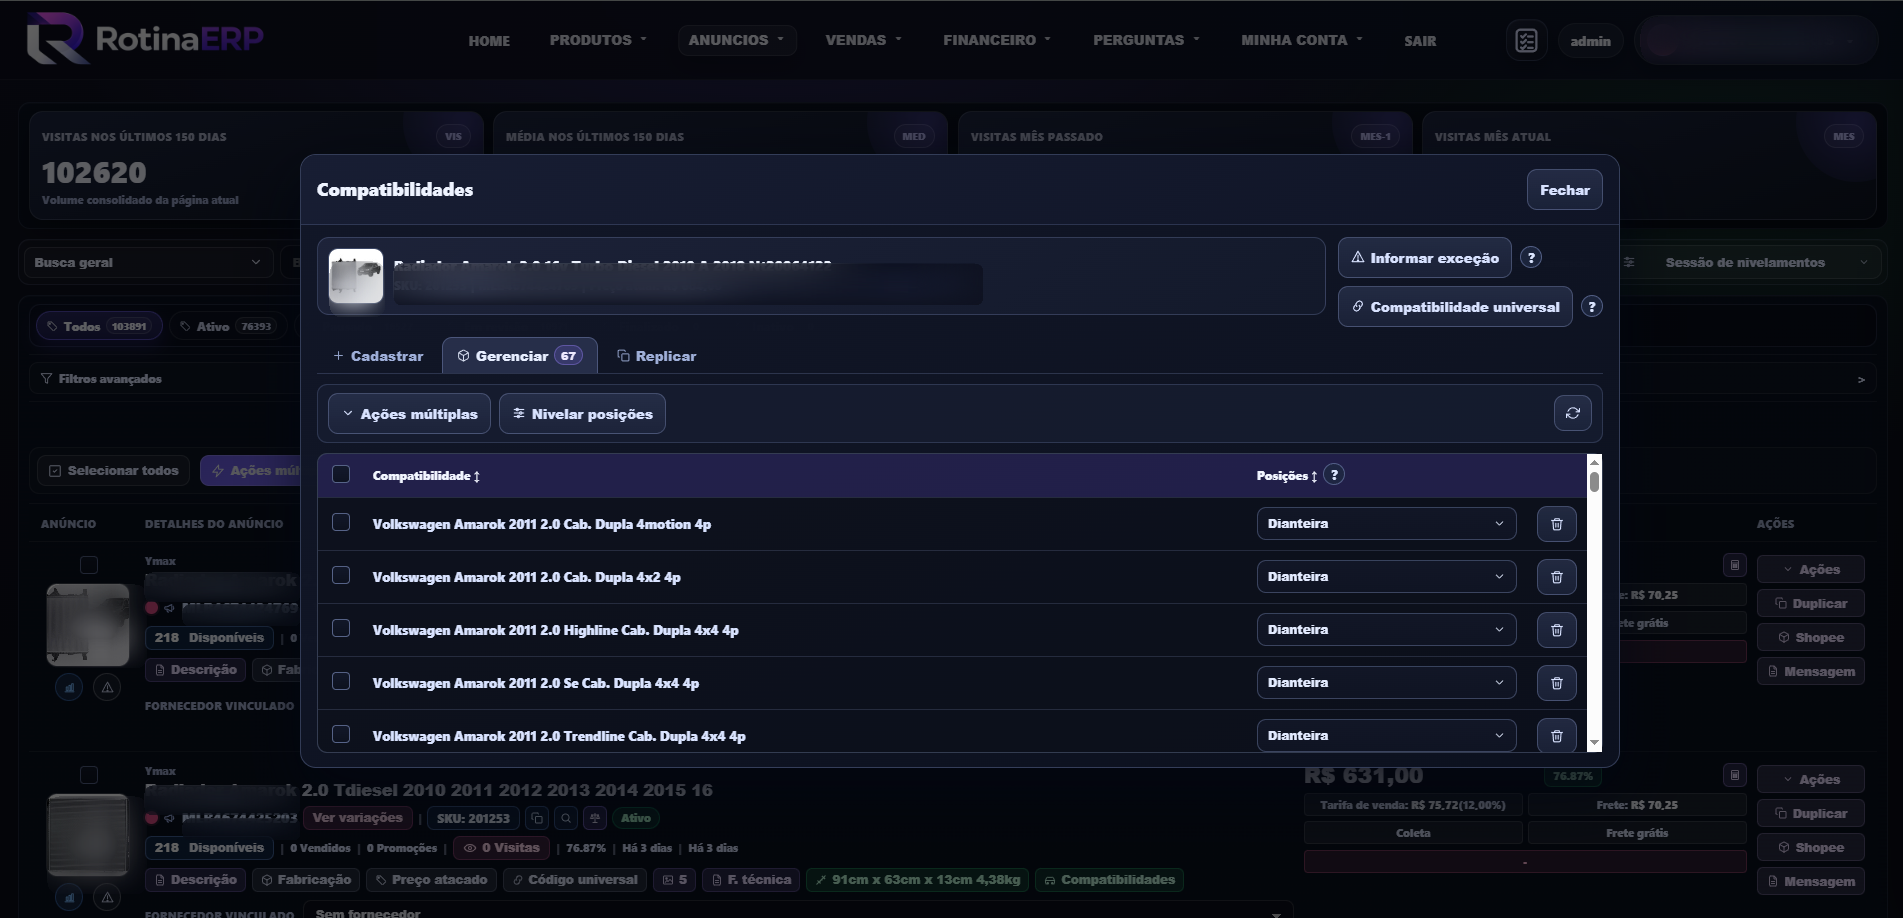Open the MINHA CONTA menu
This screenshot has height=918, width=1903.
[1302, 40]
